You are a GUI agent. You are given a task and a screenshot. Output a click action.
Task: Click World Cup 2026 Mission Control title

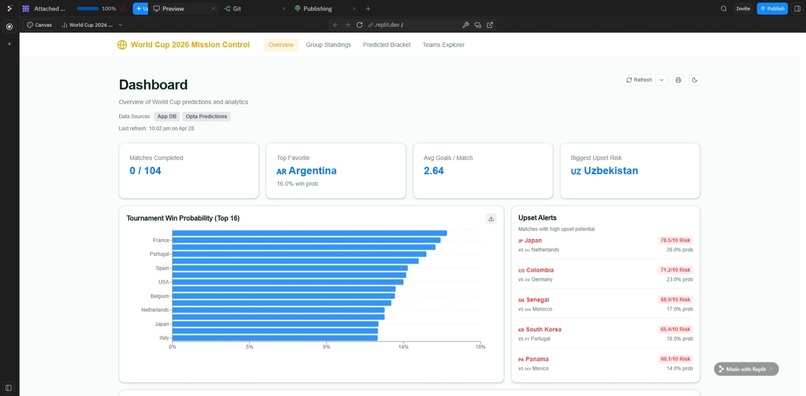point(190,45)
